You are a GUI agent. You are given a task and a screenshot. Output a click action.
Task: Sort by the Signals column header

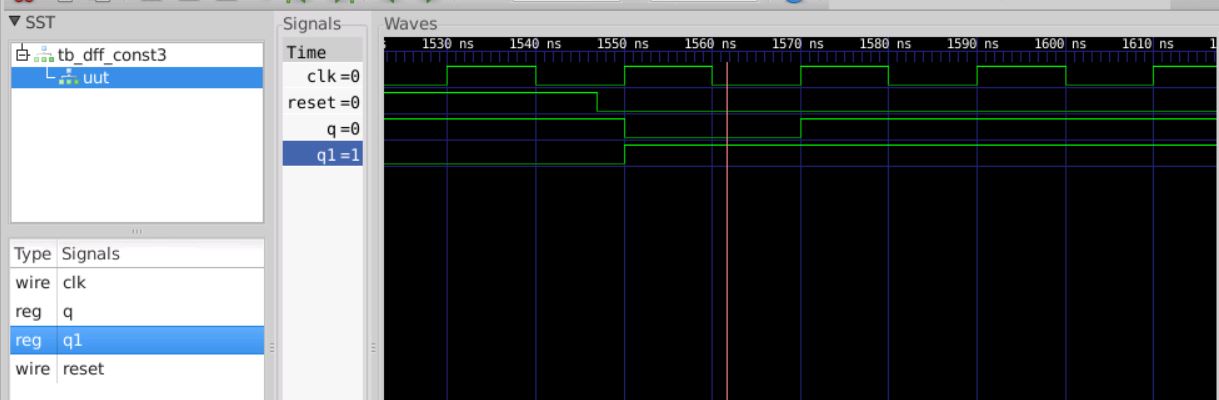point(91,254)
